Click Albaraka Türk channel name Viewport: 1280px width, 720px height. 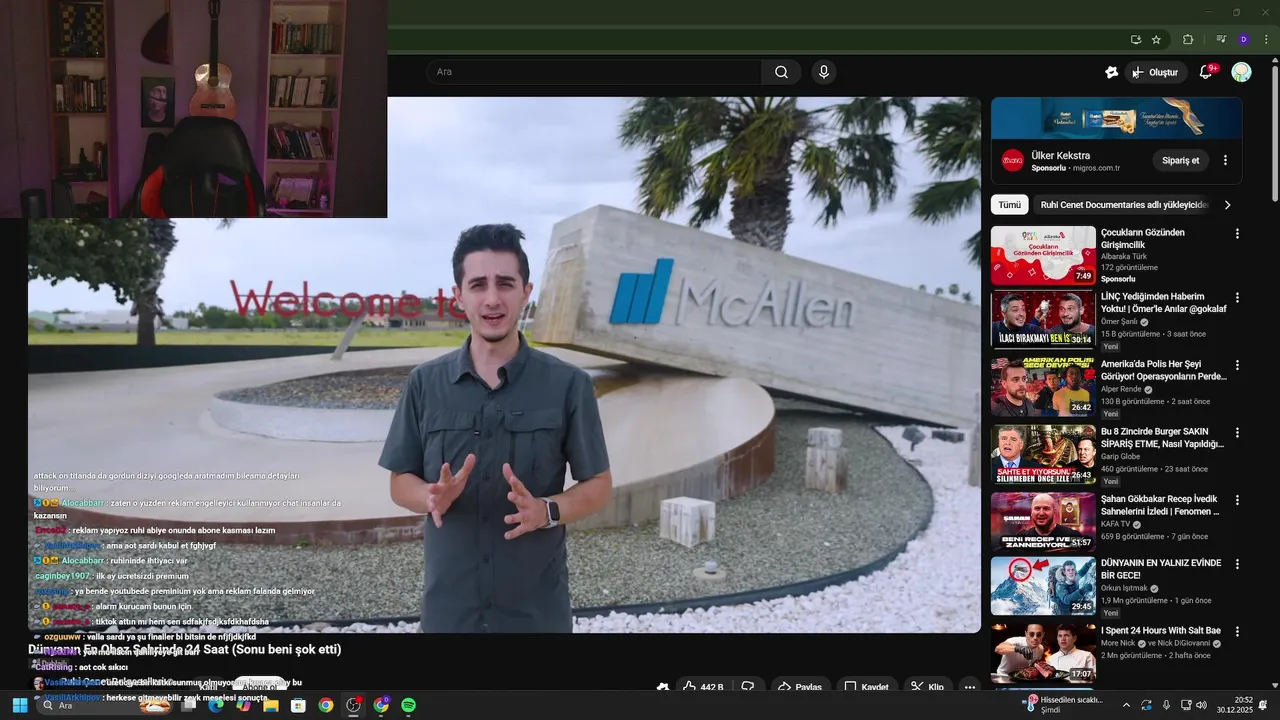coord(1123,257)
